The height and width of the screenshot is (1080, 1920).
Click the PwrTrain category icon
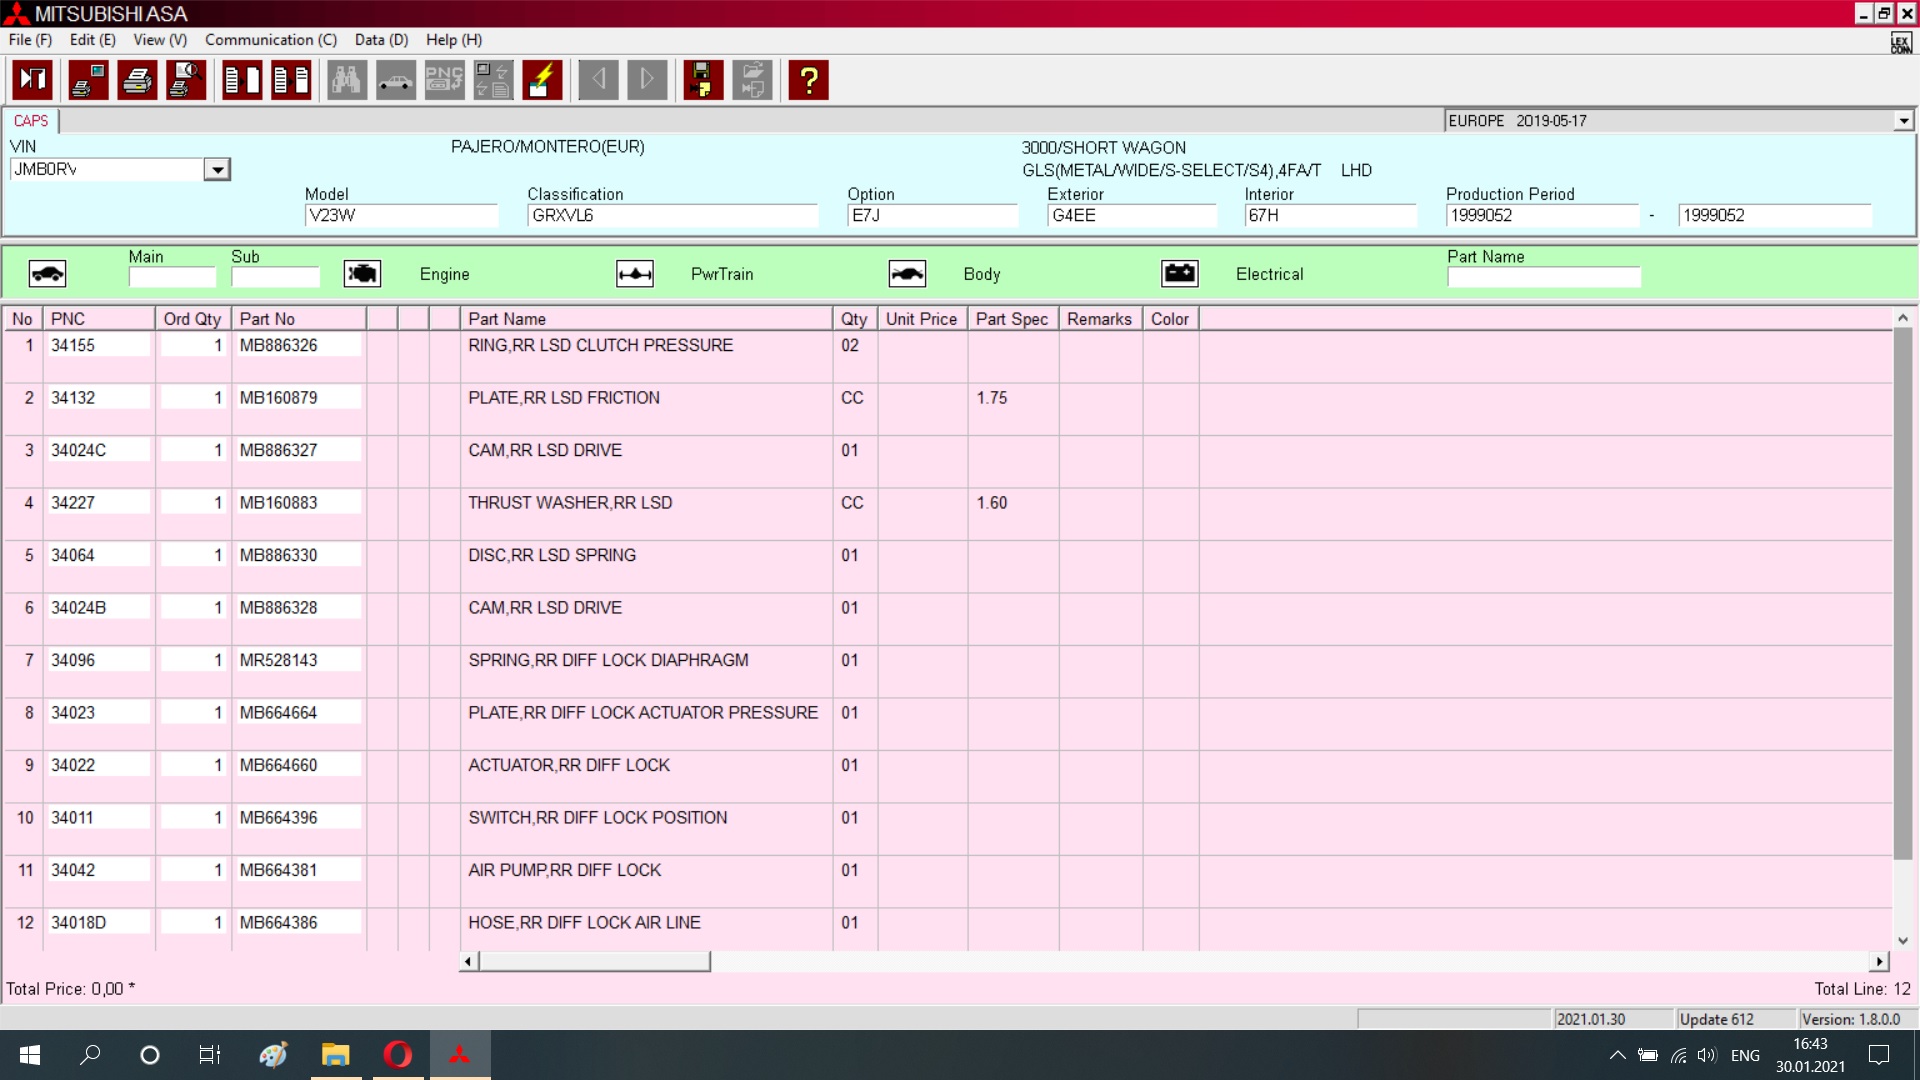(635, 274)
